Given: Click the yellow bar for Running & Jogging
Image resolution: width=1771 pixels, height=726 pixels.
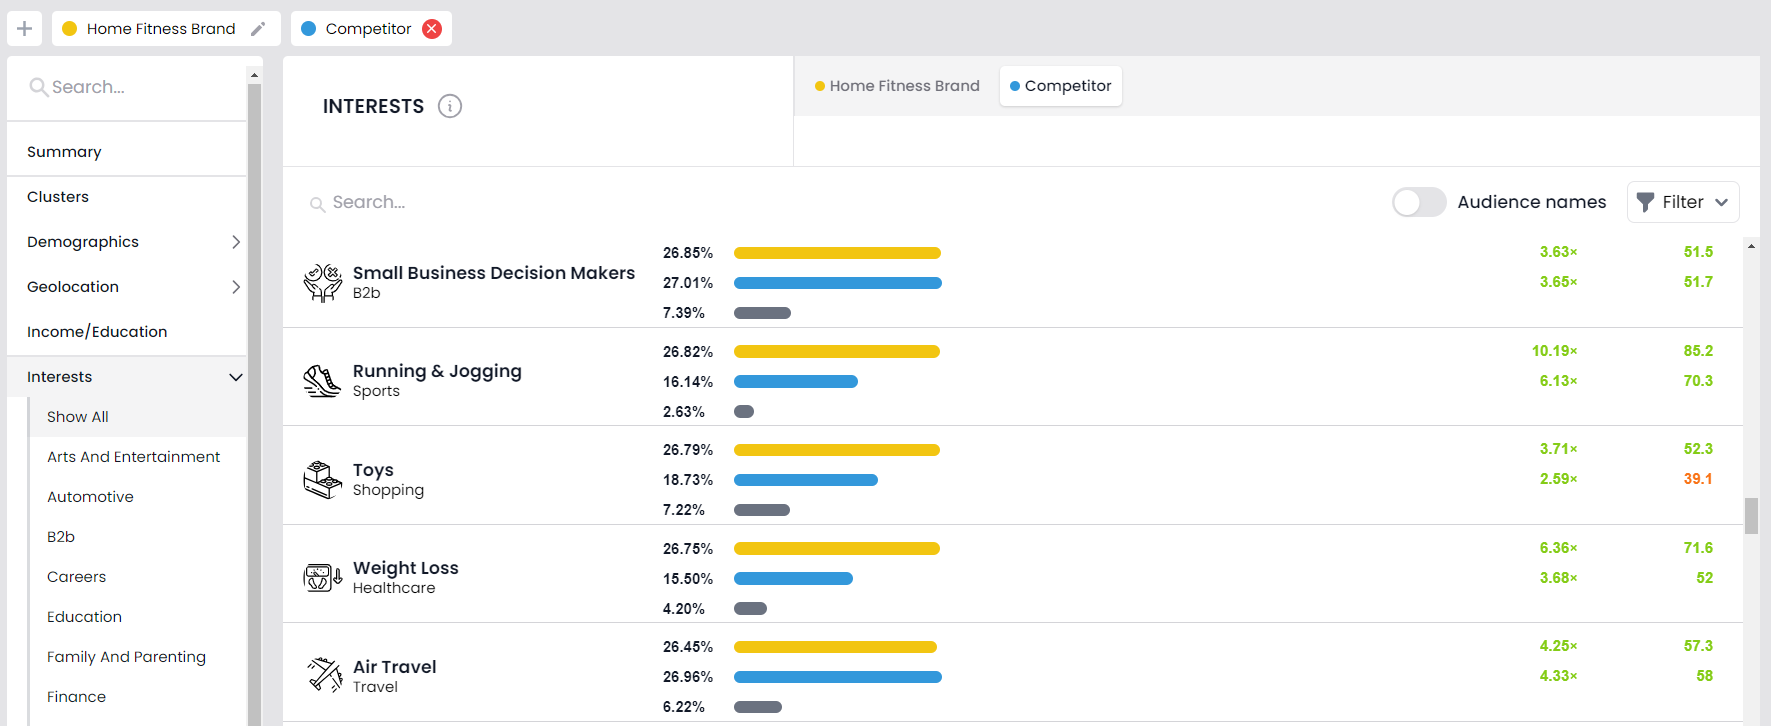Looking at the screenshot, I should 836,352.
